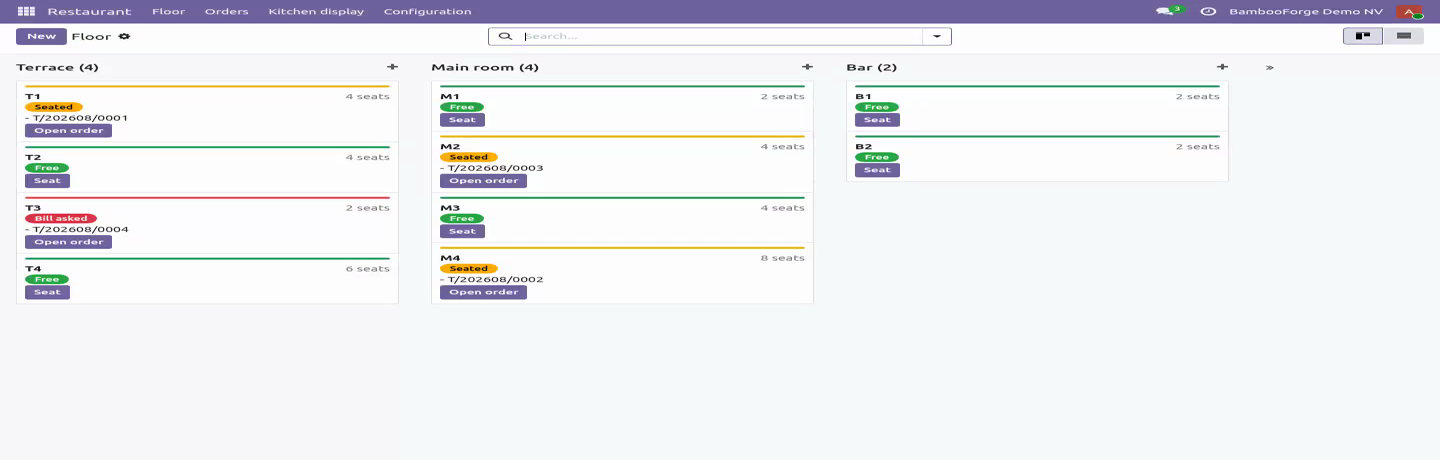Add a record in Bar column
1440x460 pixels.
1222,67
